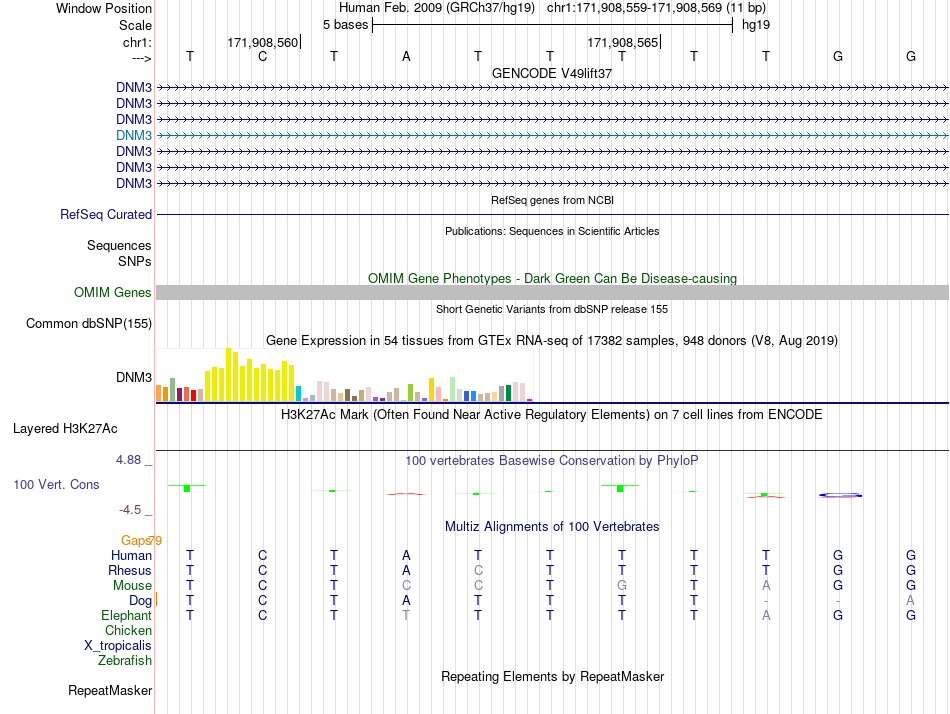
Task: Click the blue PhyloP conservation bar
Action: click(x=840, y=495)
